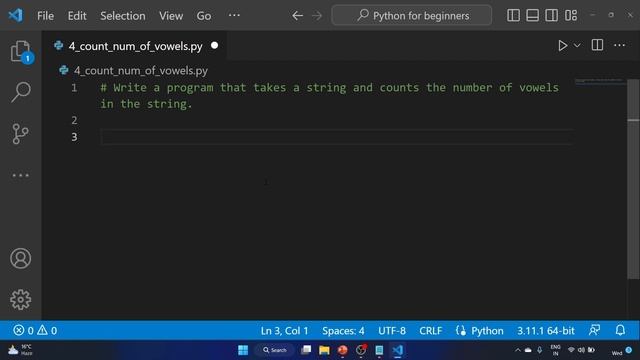Open the Manage gear icon

click(20, 300)
